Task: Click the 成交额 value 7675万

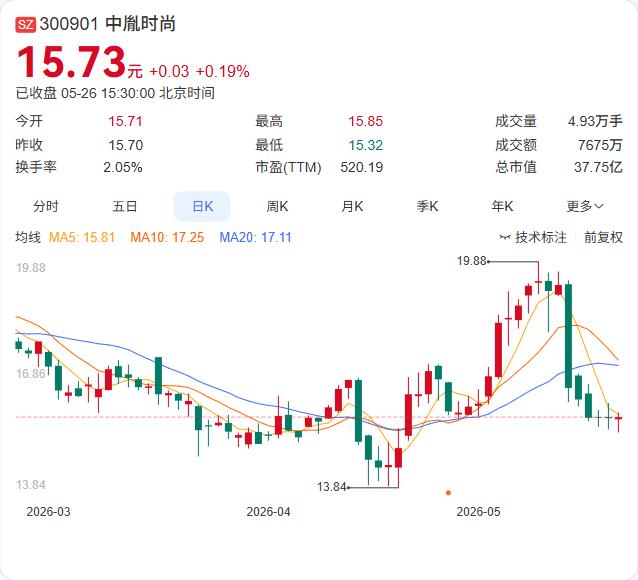Action: tap(600, 145)
